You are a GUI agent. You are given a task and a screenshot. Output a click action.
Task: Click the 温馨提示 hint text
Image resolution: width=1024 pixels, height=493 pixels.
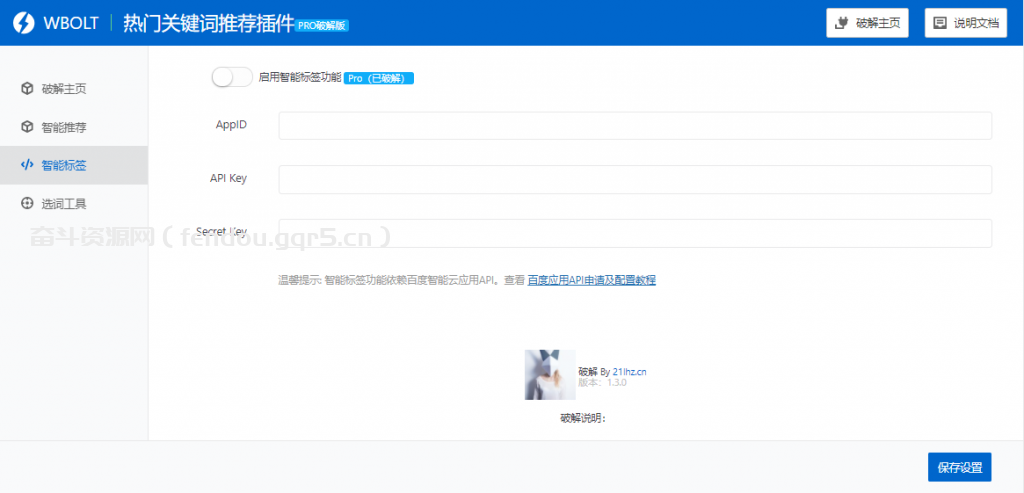pyautogui.click(x=402, y=281)
